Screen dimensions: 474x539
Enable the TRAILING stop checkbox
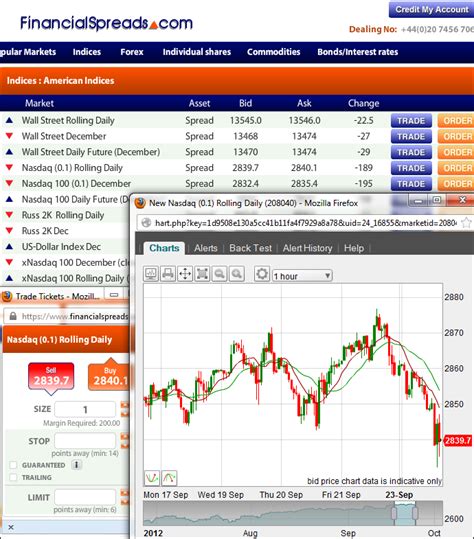click(x=13, y=477)
